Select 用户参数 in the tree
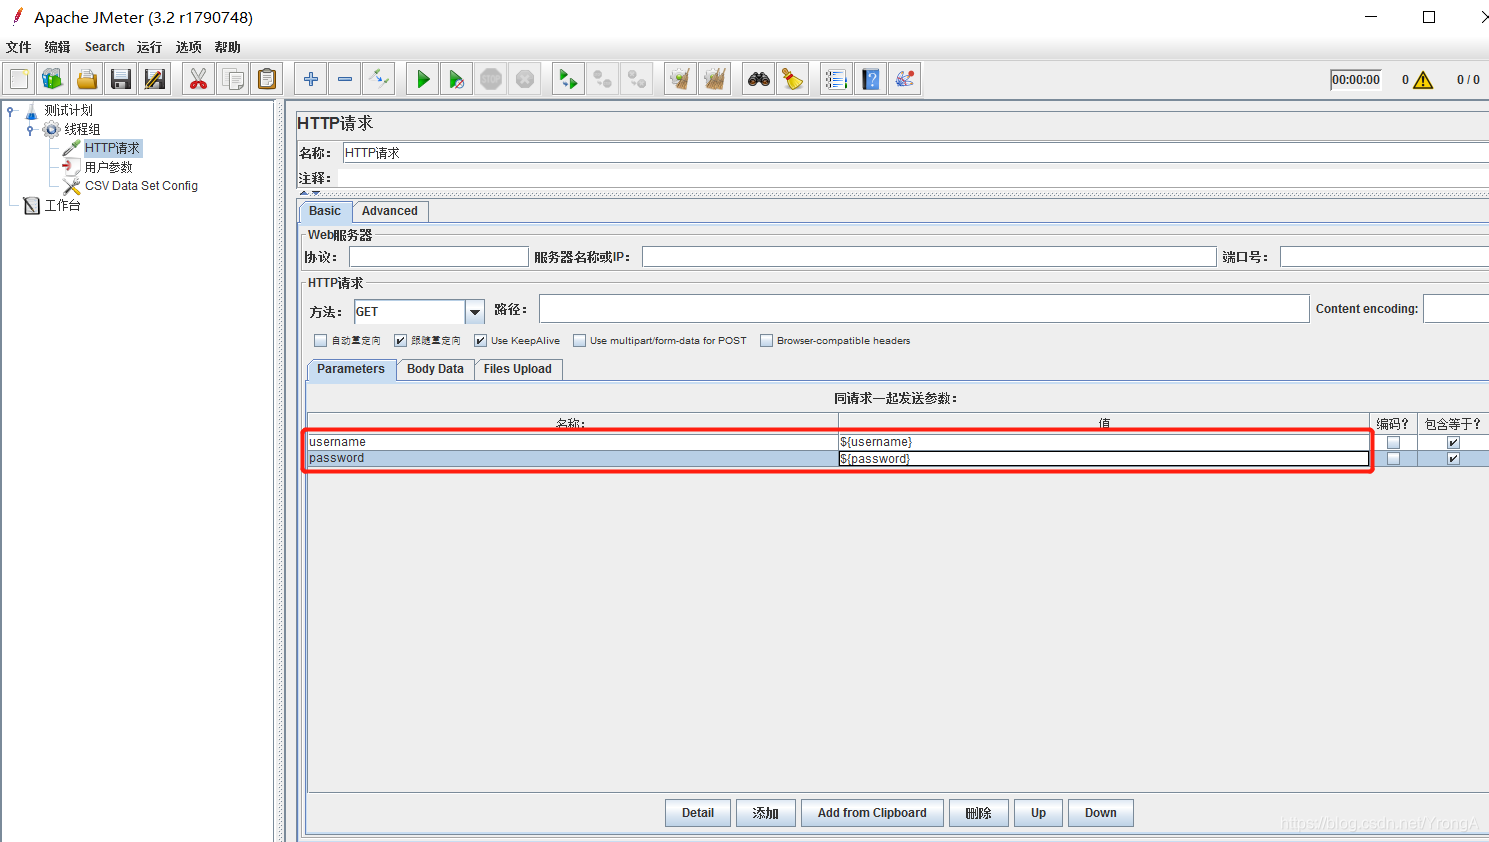This screenshot has width=1489, height=842. click(x=108, y=167)
